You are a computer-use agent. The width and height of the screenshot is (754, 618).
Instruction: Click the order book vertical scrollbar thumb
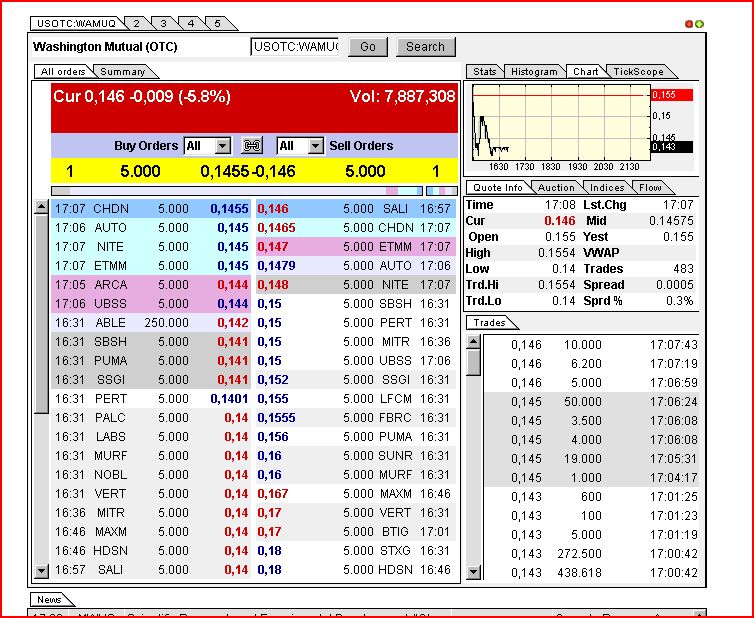tap(42, 314)
